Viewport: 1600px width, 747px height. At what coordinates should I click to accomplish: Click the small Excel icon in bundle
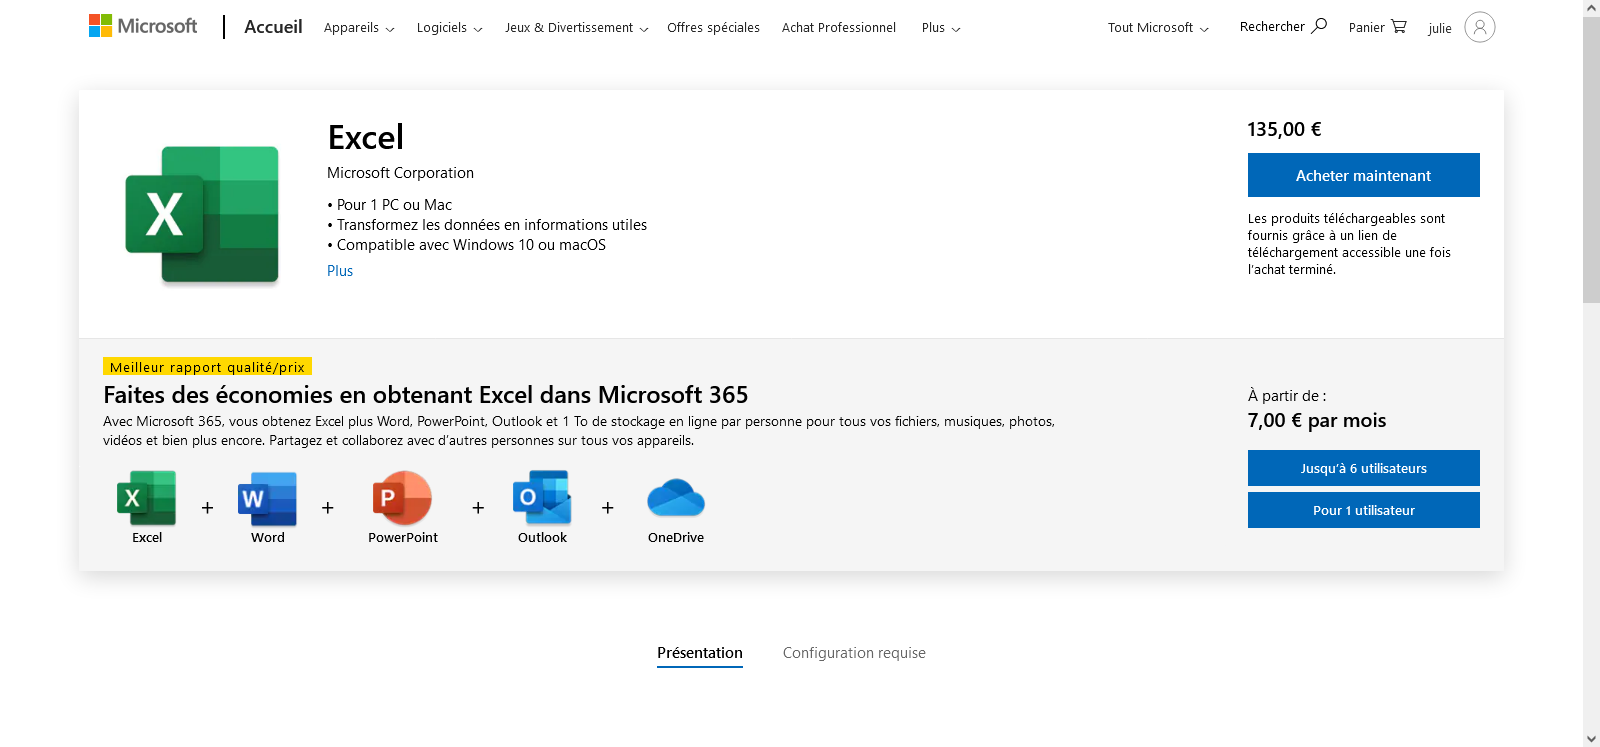147,498
